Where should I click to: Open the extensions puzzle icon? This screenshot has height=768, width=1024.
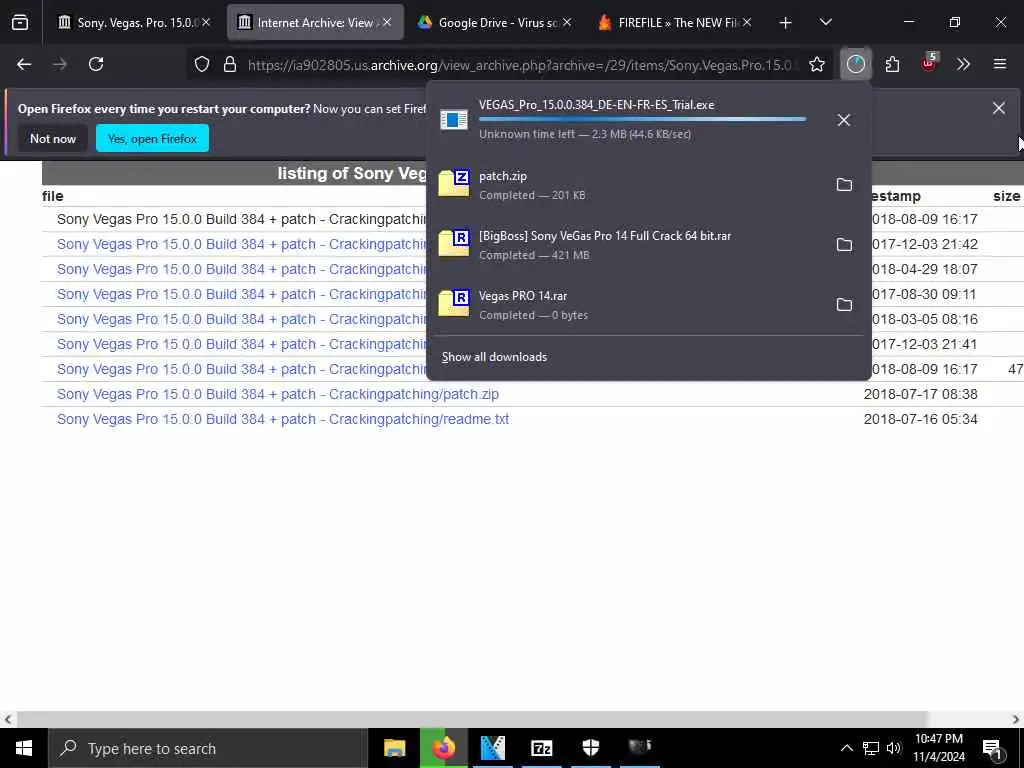point(892,64)
